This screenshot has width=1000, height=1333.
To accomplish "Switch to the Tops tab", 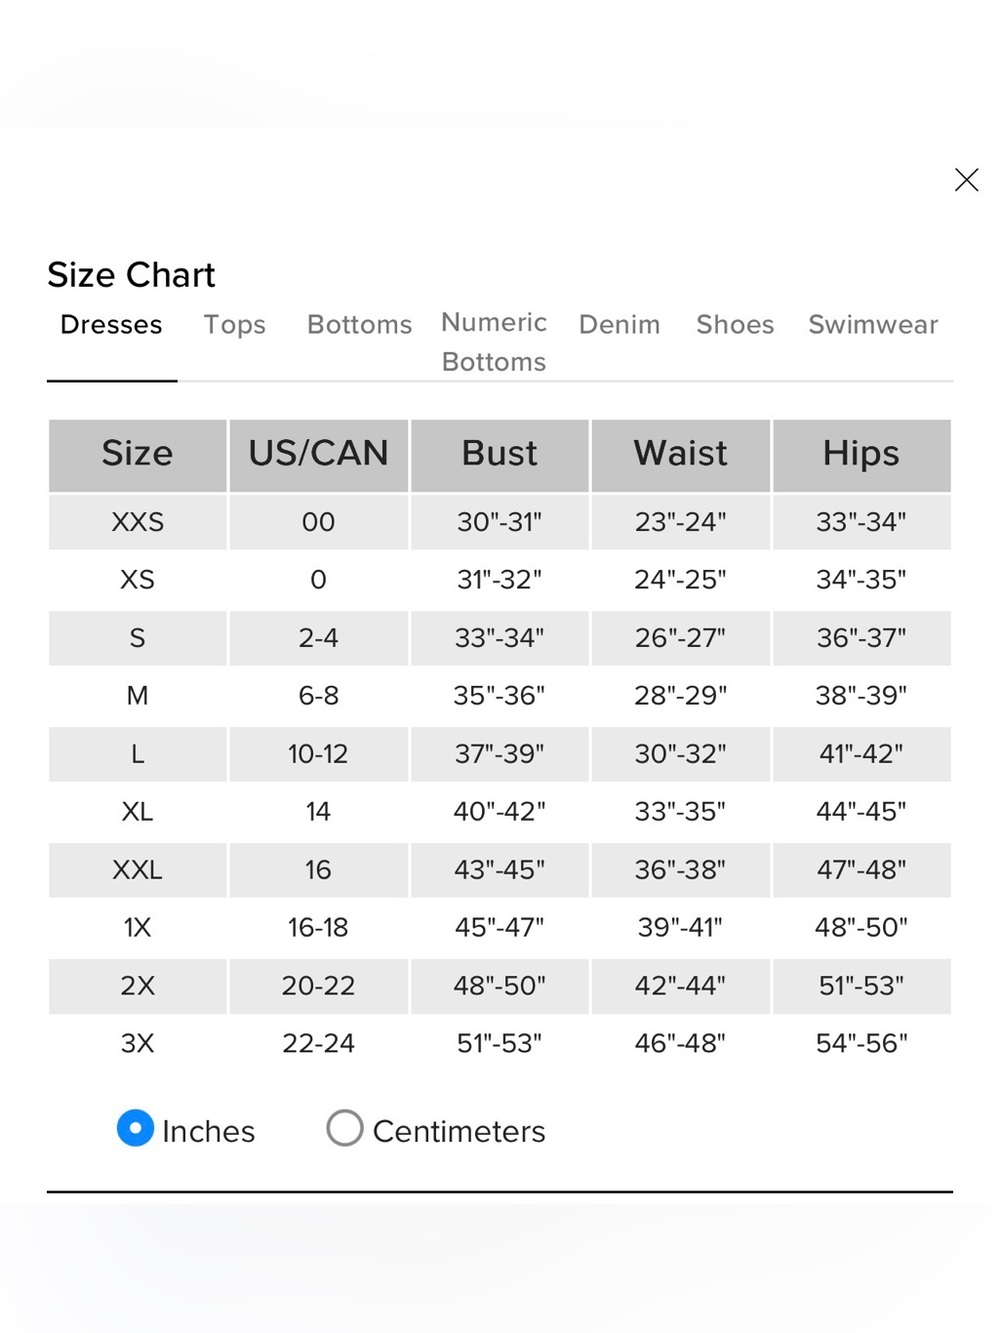I will click(x=235, y=325).
